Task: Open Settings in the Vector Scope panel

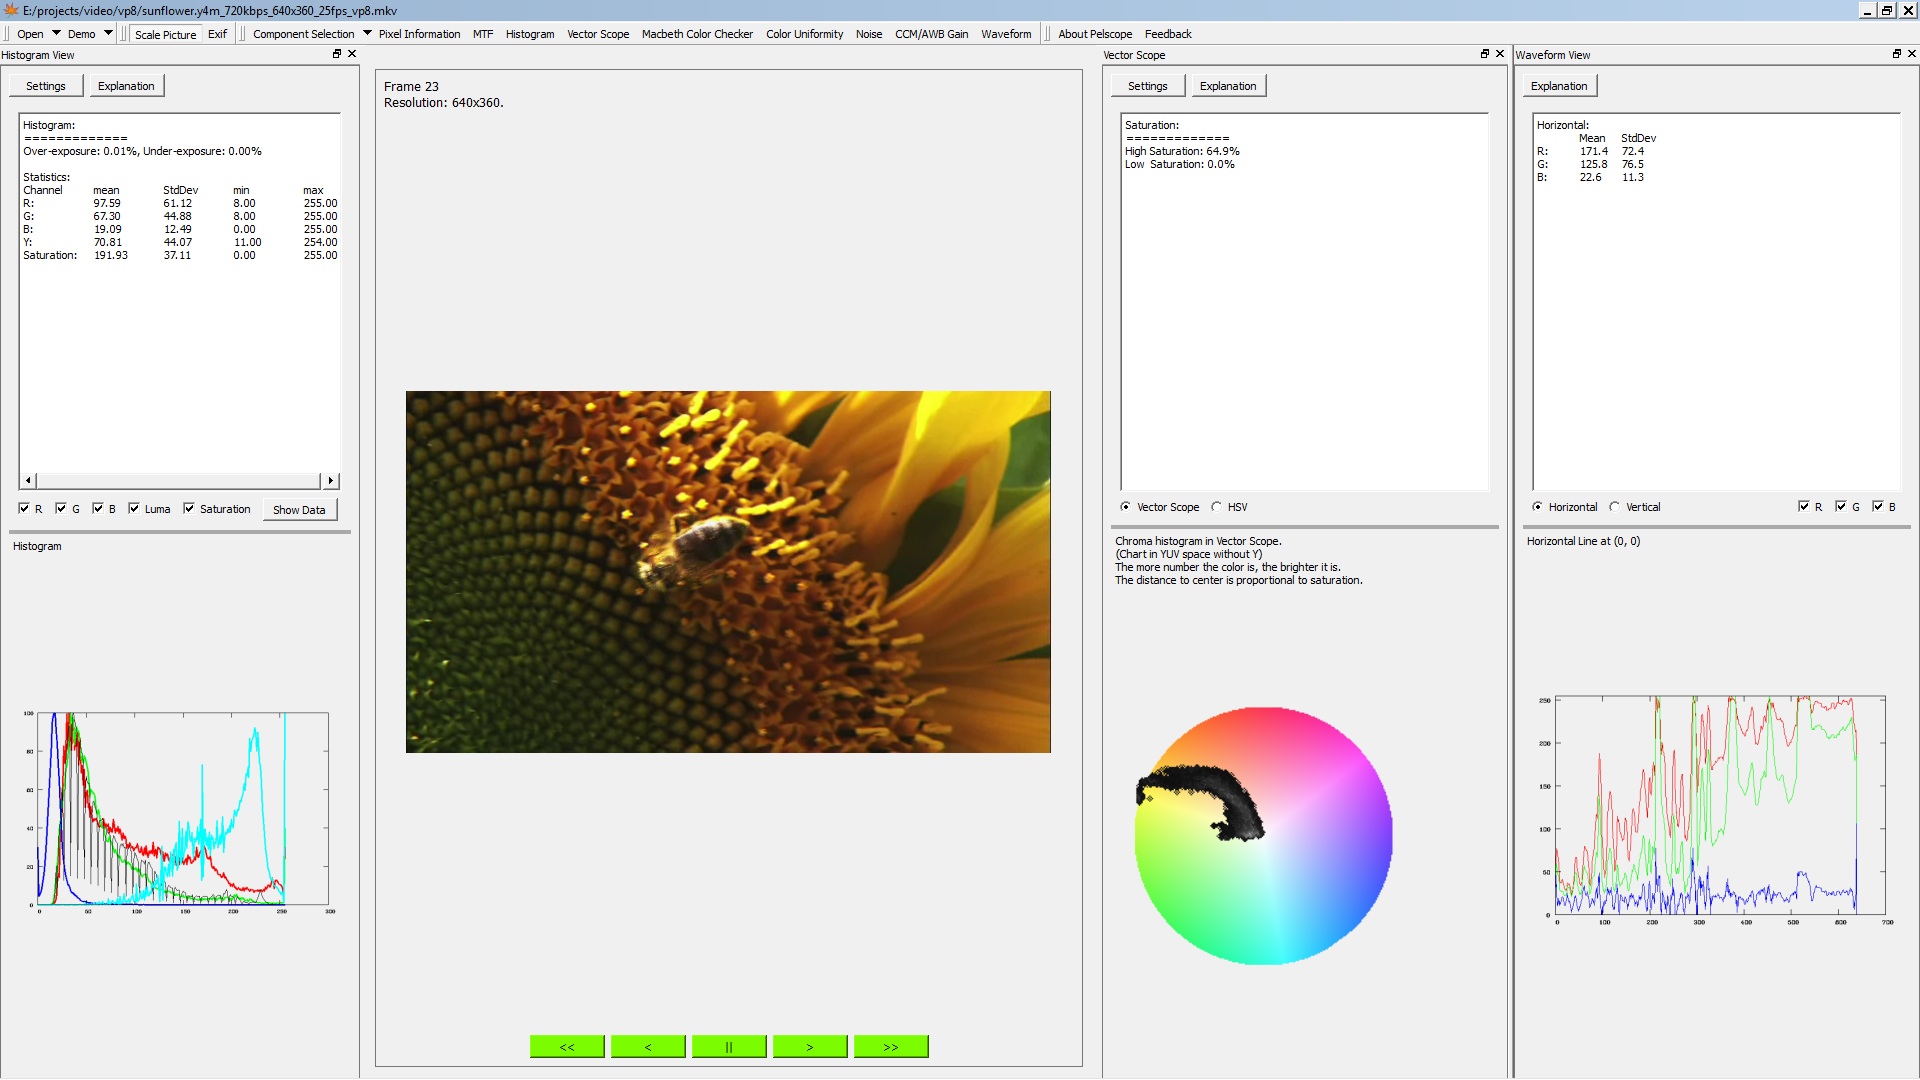Action: [x=1146, y=85]
